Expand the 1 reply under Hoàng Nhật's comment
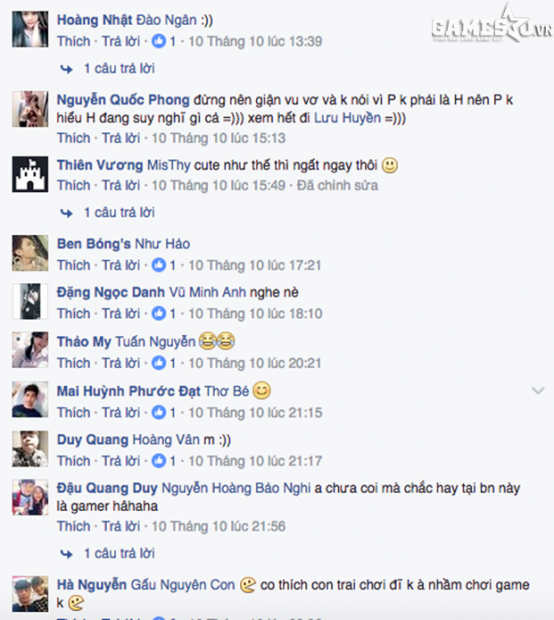This screenshot has height=620, width=554. [x=119, y=68]
